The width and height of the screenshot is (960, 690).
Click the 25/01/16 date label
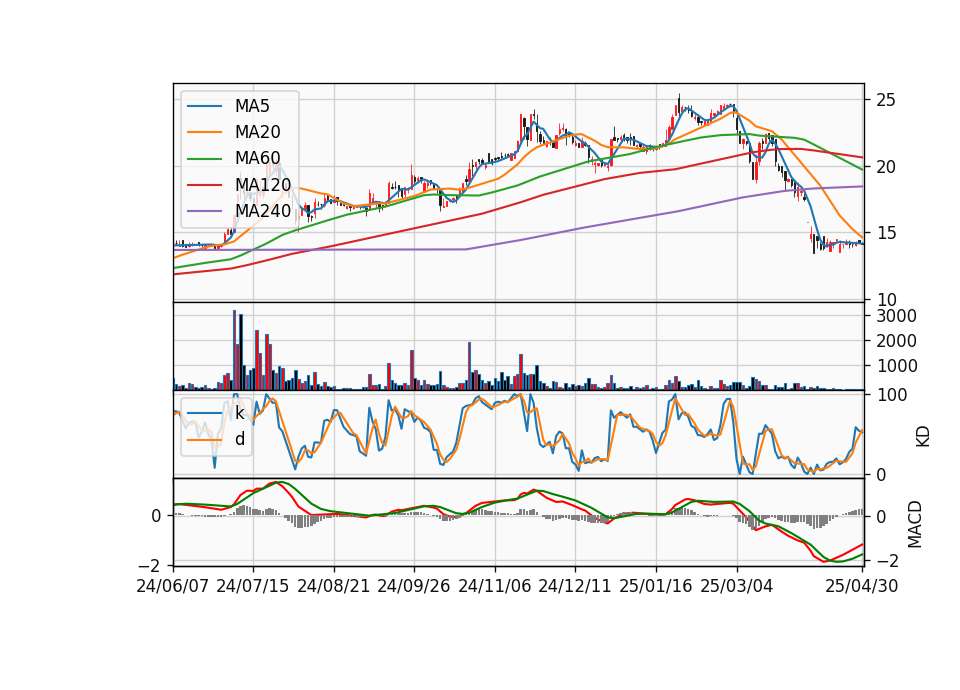pyautogui.click(x=656, y=587)
